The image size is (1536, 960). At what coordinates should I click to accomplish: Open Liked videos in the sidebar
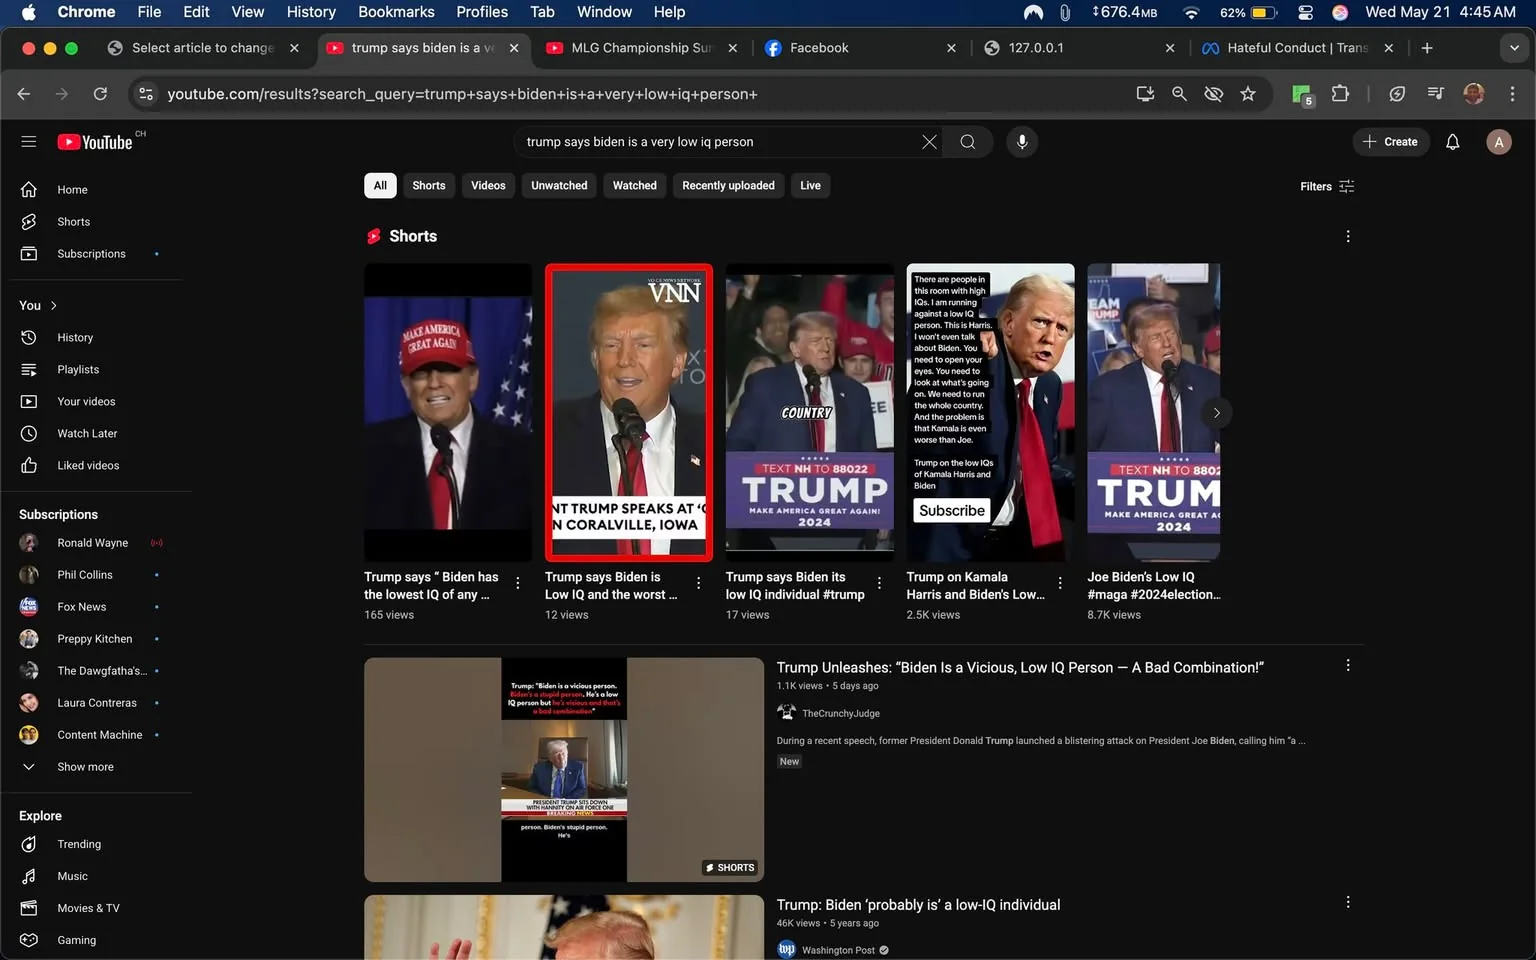coord(95,465)
